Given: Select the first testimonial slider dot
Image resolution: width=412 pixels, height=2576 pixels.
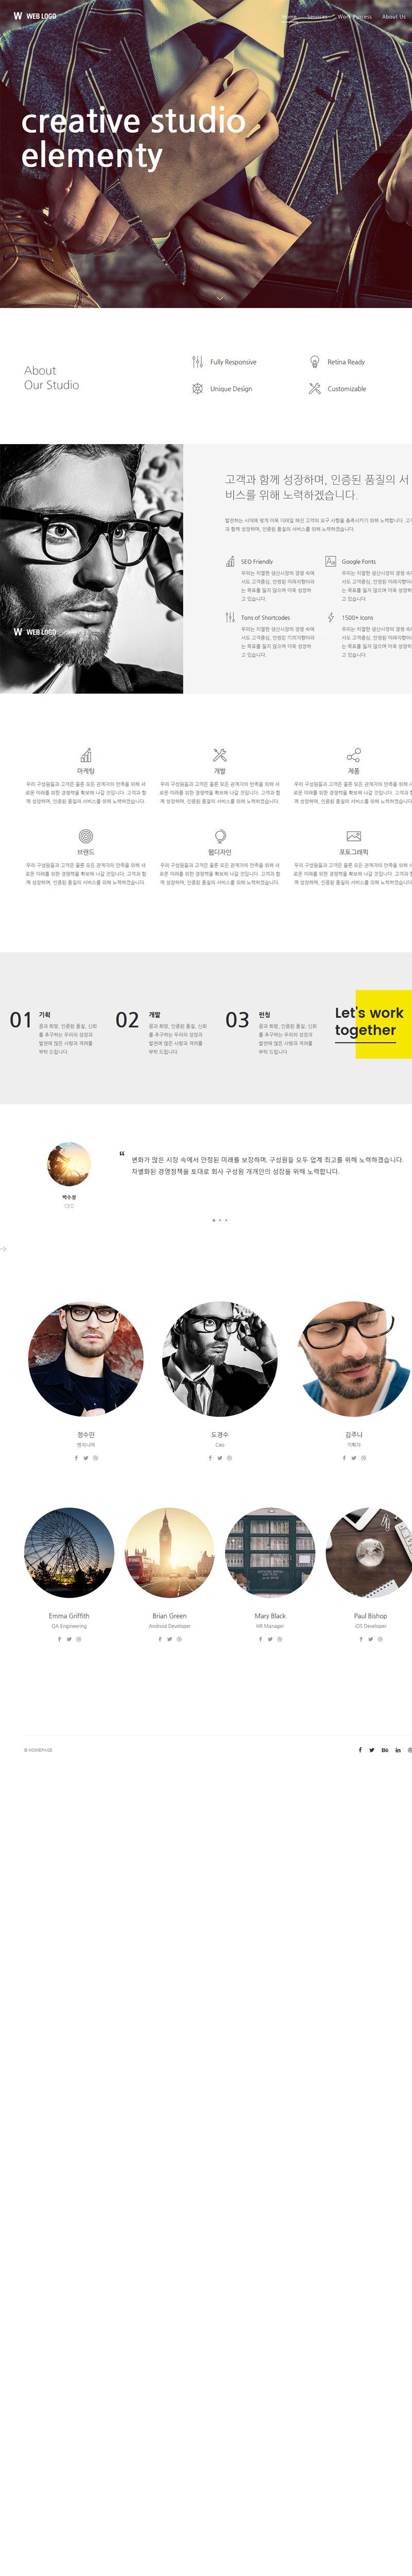Looking at the screenshot, I should pos(213,1220).
